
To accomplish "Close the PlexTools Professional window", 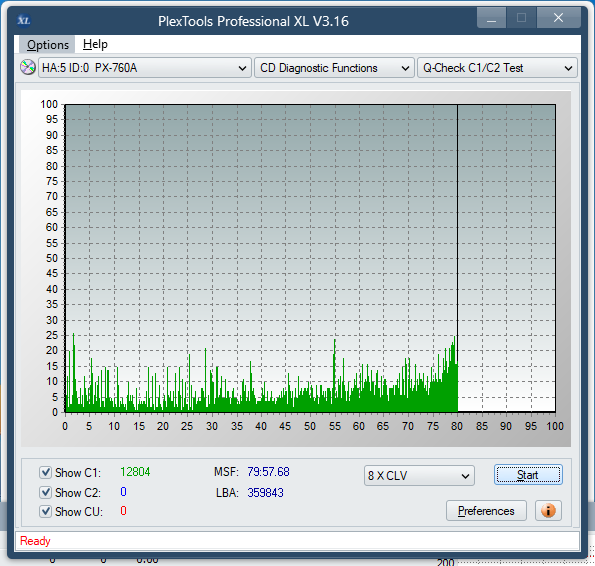I will coord(558,17).
